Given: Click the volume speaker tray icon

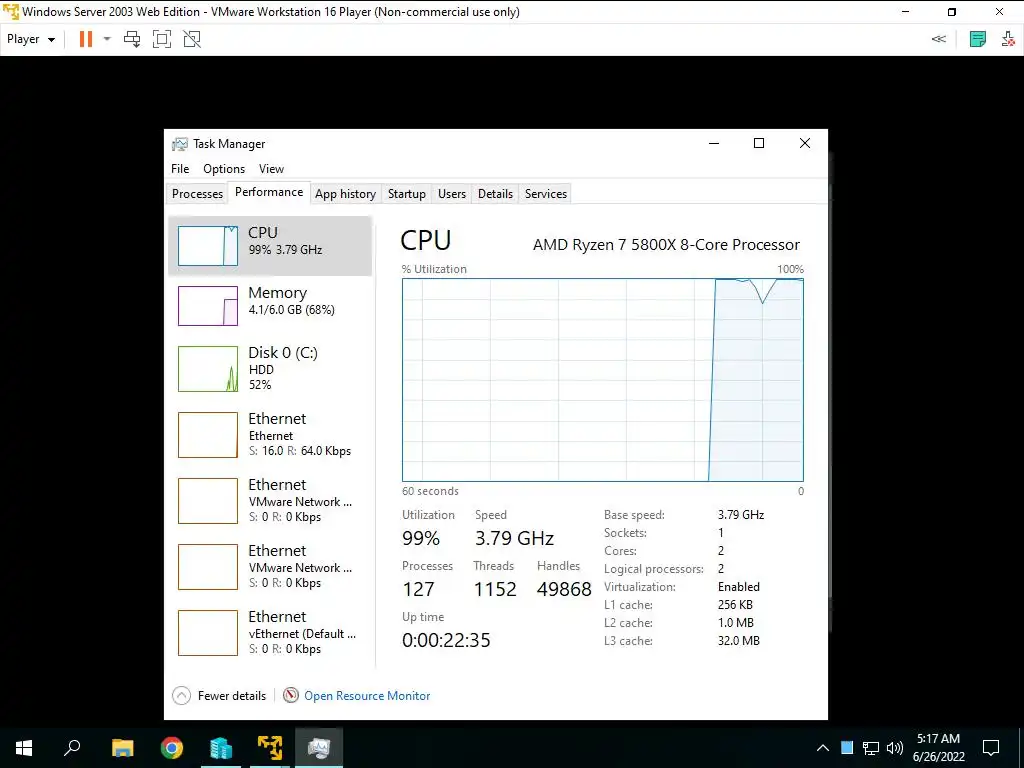Looking at the screenshot, I should coord(895,748).
